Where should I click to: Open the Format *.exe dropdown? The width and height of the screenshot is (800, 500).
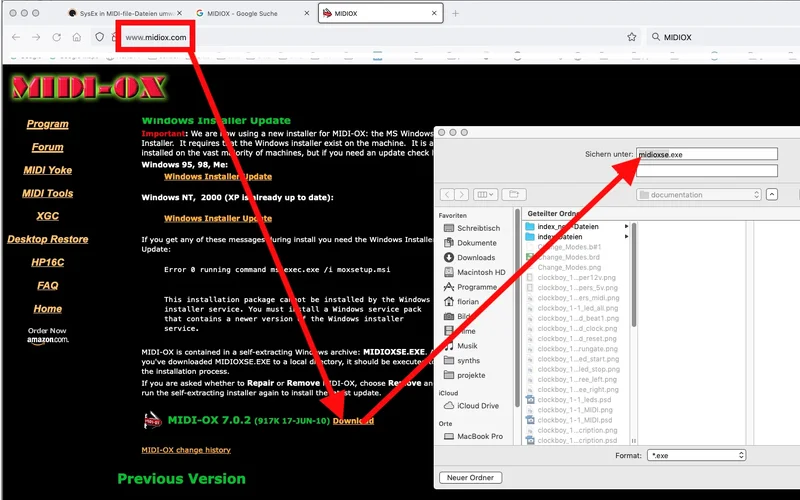click(x=696, y=455)
